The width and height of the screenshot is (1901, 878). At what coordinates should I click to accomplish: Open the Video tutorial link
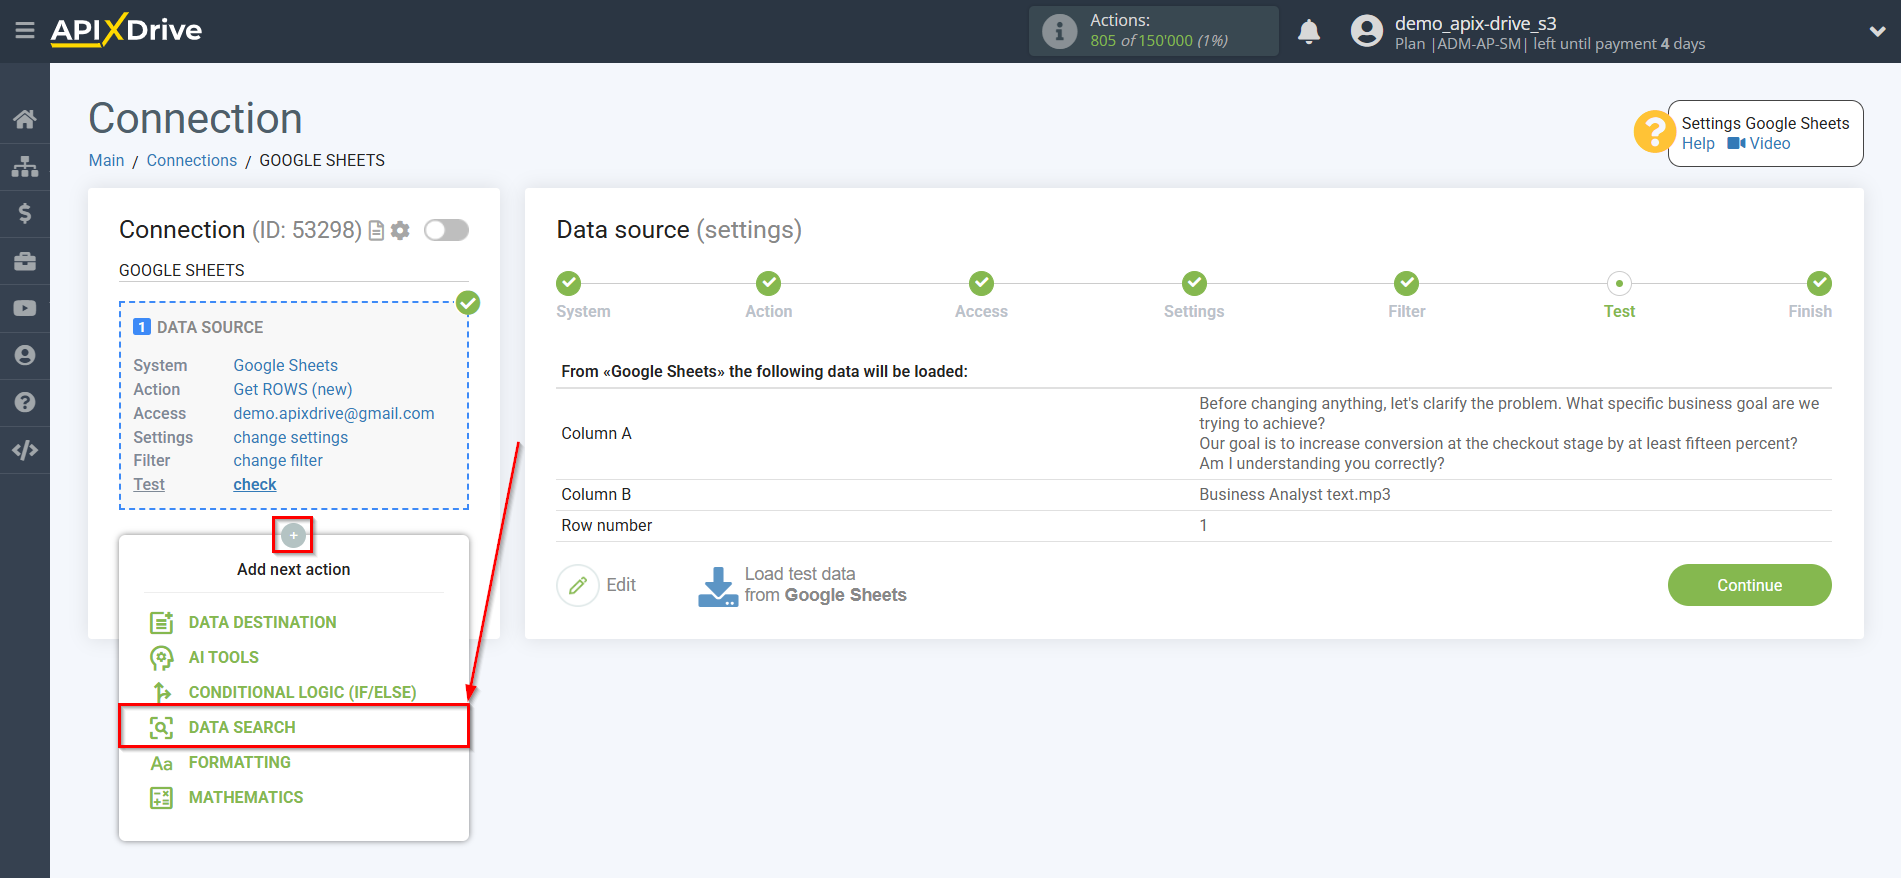click(x=1759, y=144)
